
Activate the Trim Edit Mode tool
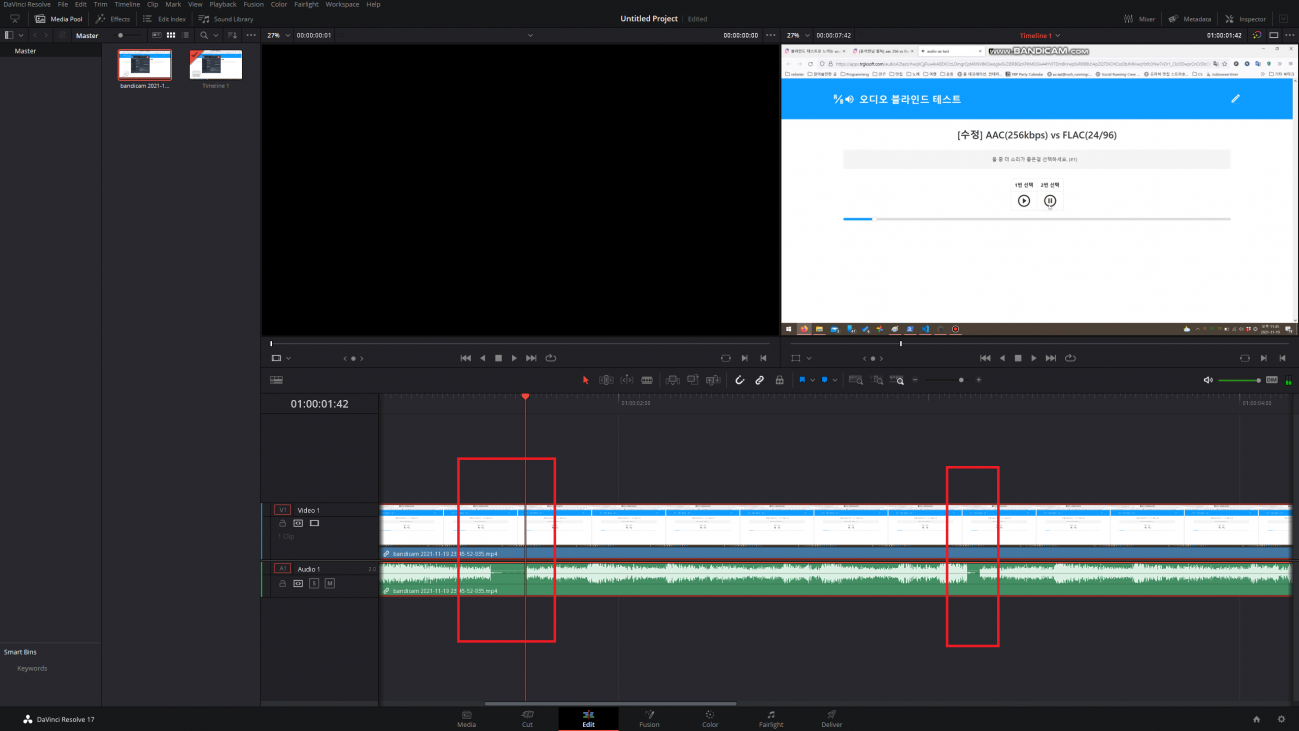click(x=606, y=380)
